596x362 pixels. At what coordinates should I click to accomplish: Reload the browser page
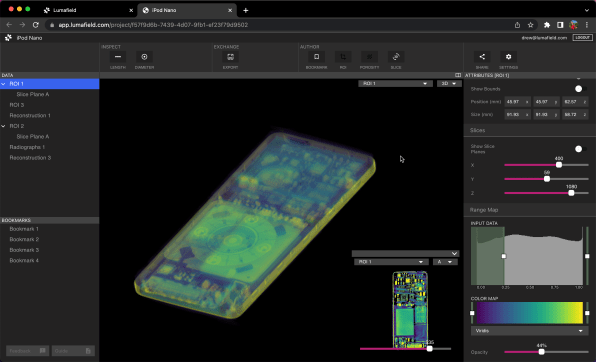36,25
